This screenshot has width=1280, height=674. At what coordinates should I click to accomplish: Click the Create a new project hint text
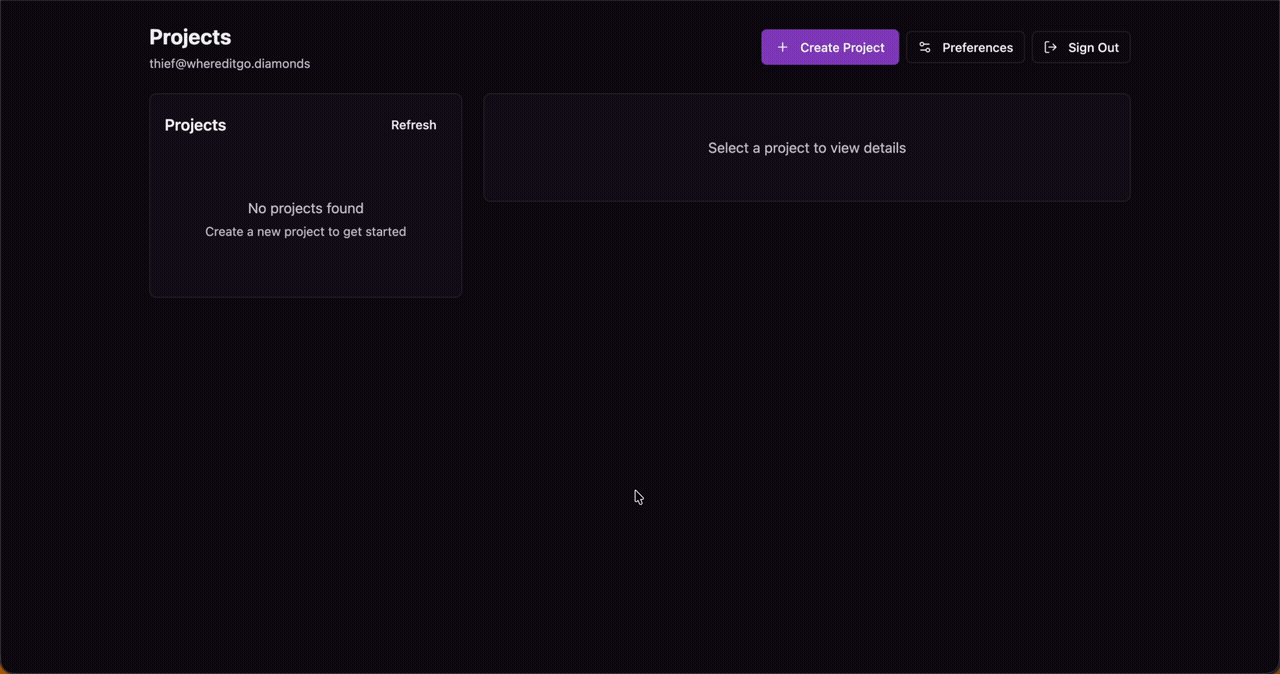(x=305, y=231)
